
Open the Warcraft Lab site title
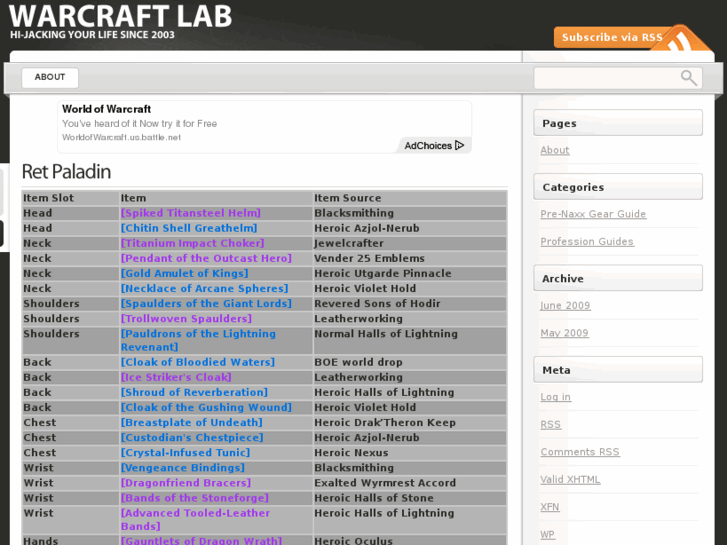point(121,16)
